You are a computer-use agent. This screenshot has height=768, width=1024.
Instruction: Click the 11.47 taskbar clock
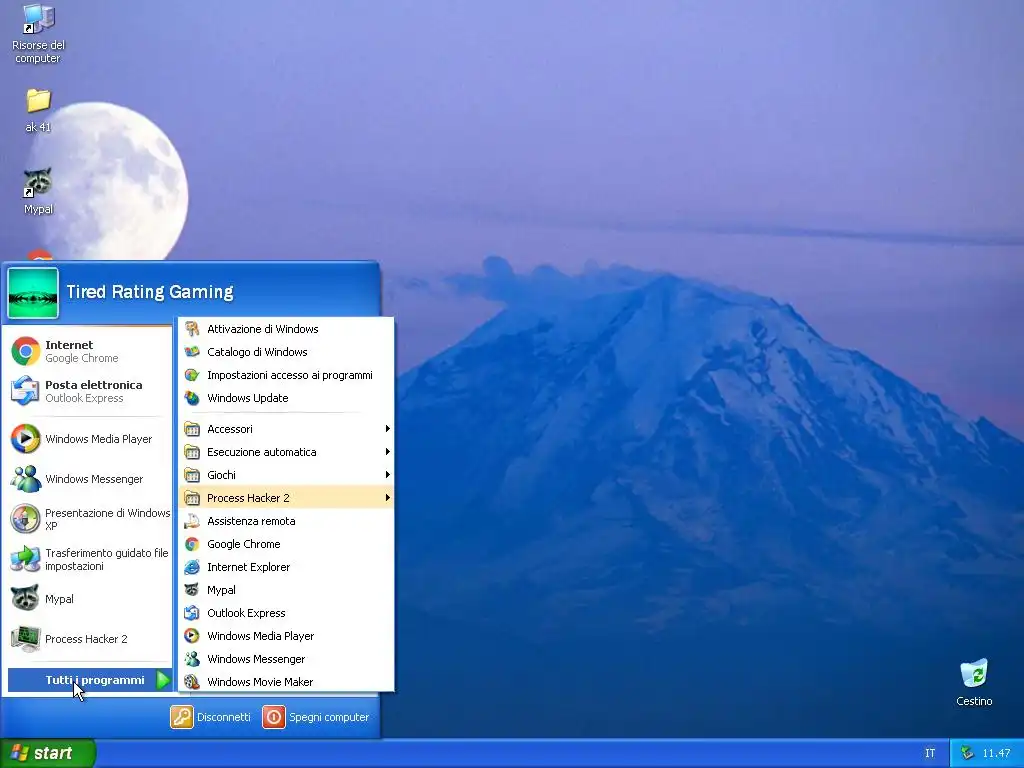(x=996, y=753)
